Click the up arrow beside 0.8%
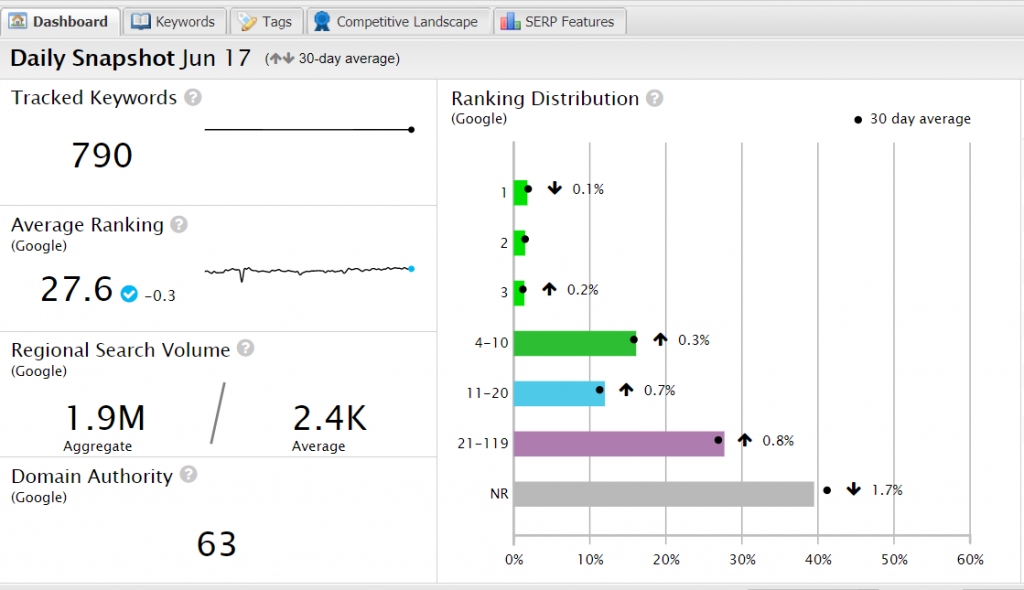Image resolution: width=1024 pixels, height=590 pixels. [744, 440]
